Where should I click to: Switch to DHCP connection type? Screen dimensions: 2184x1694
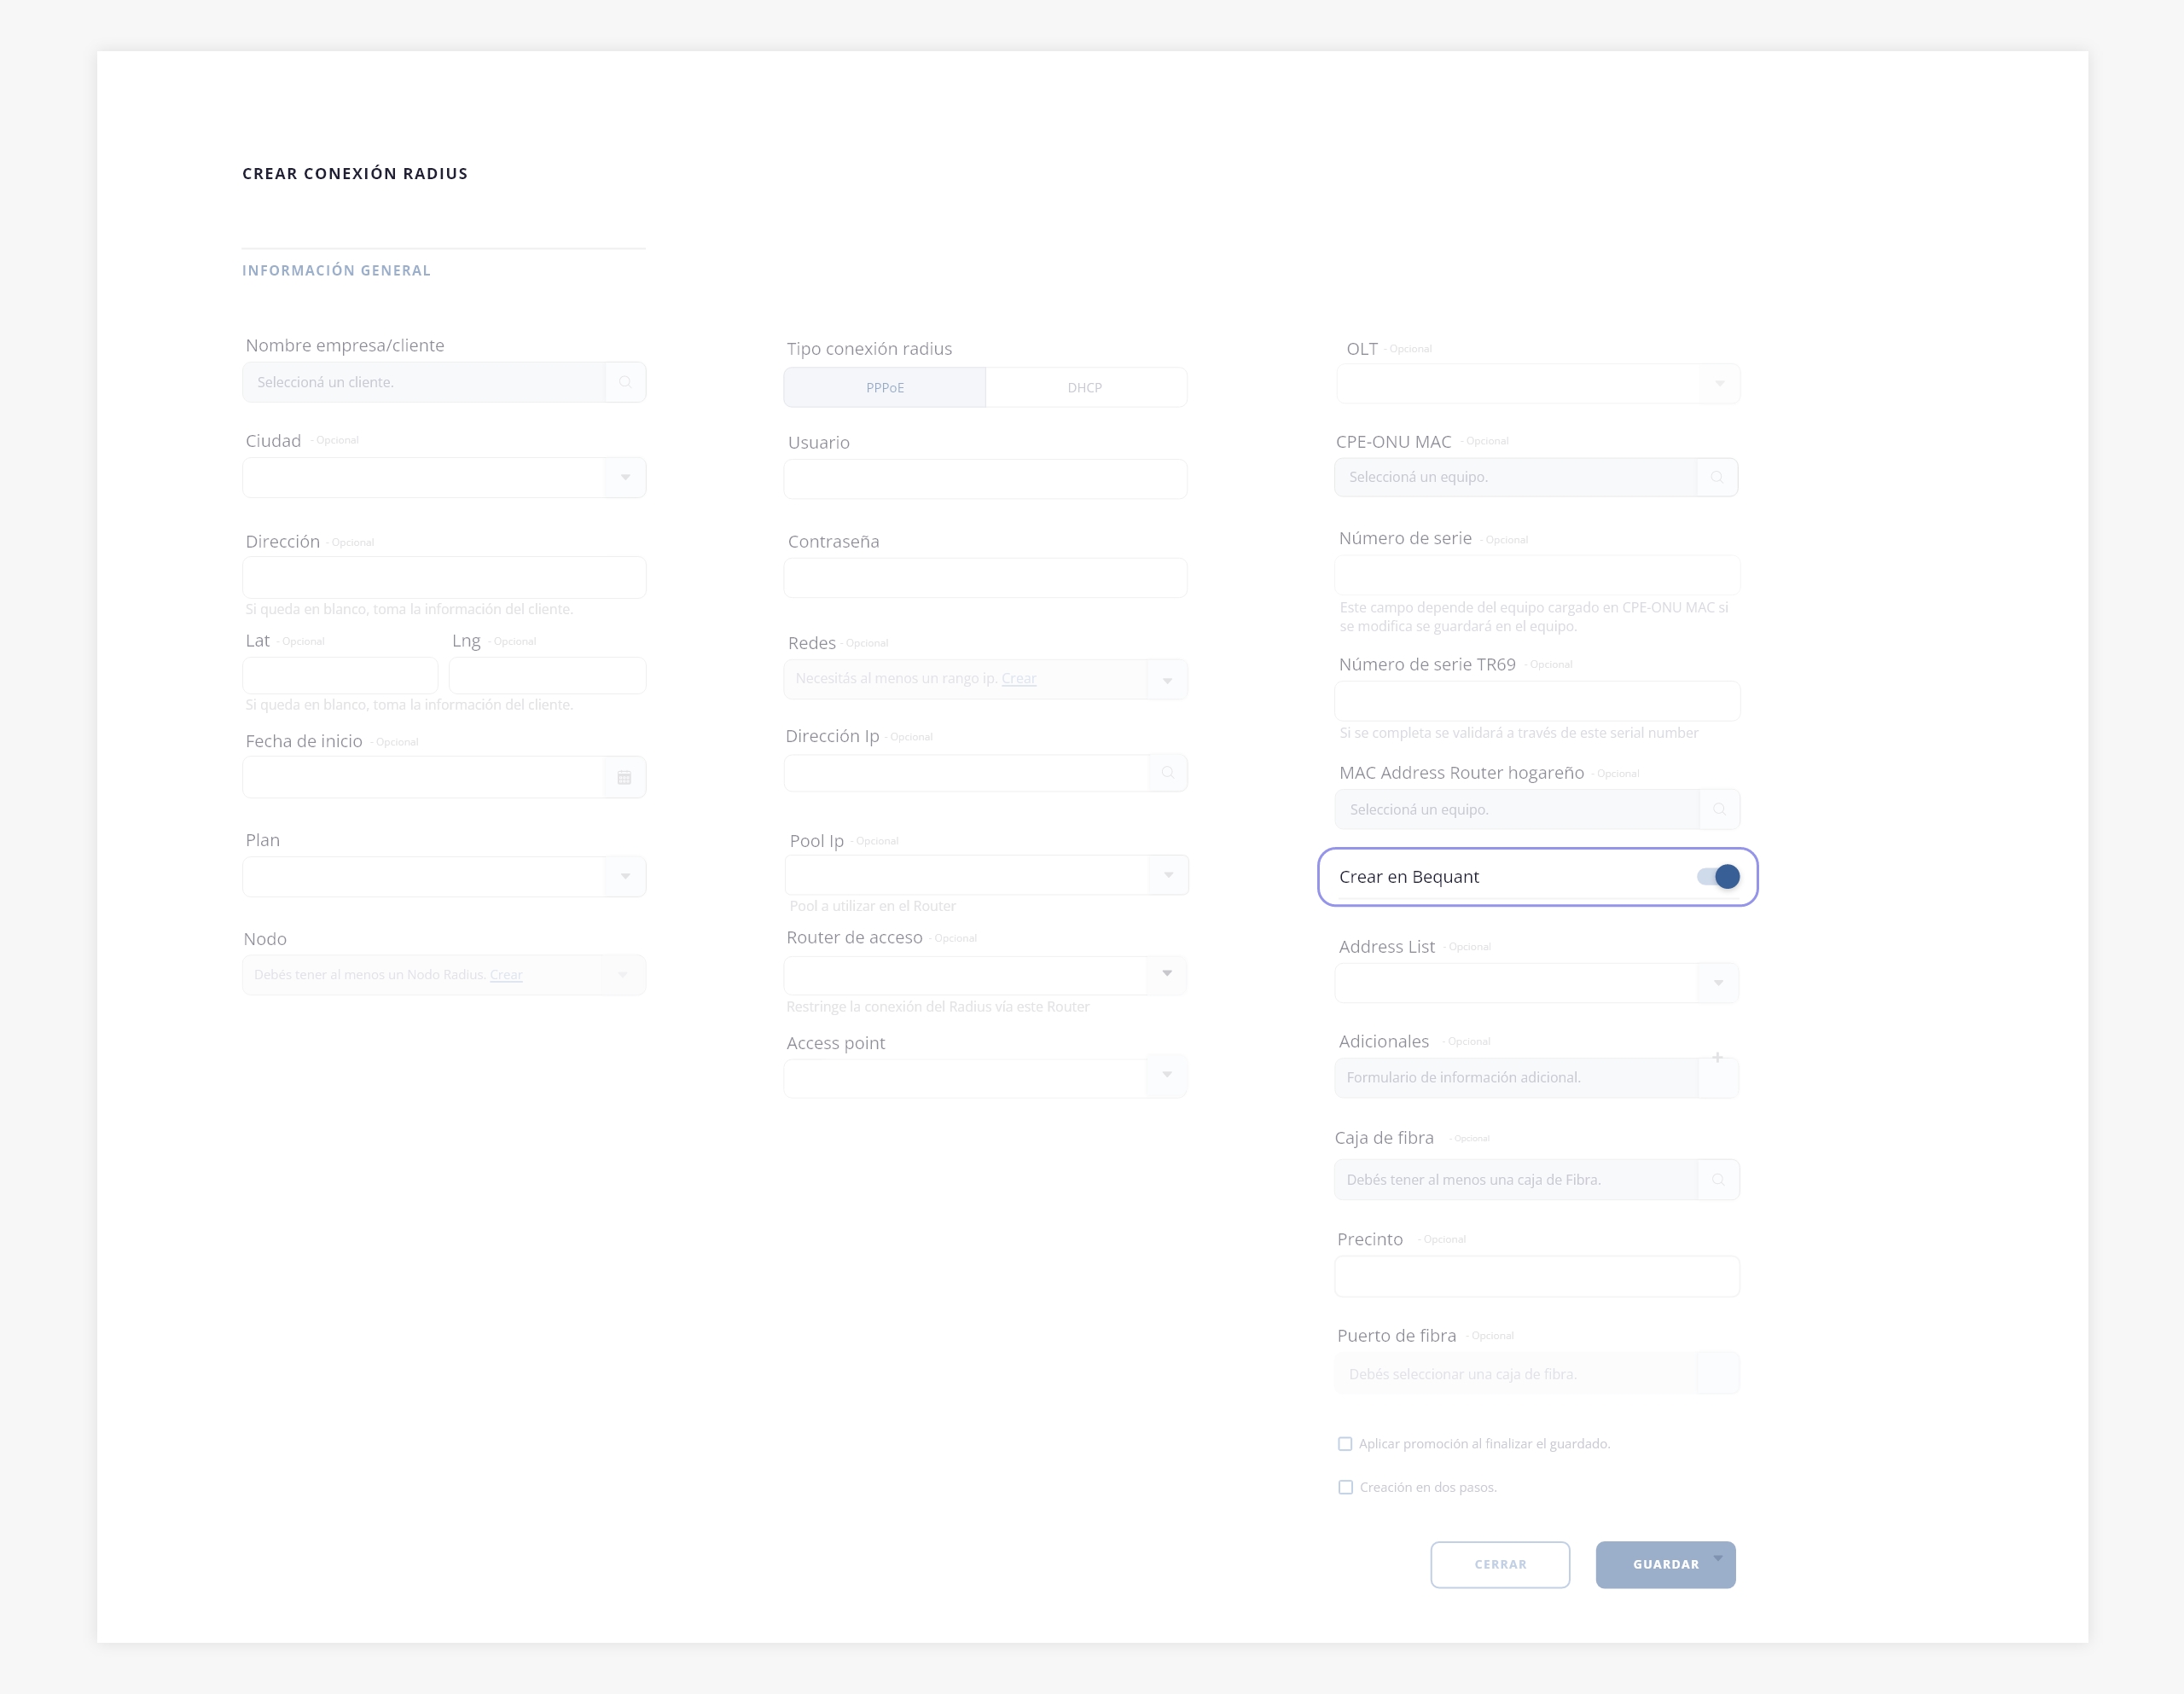[1085, 388]
